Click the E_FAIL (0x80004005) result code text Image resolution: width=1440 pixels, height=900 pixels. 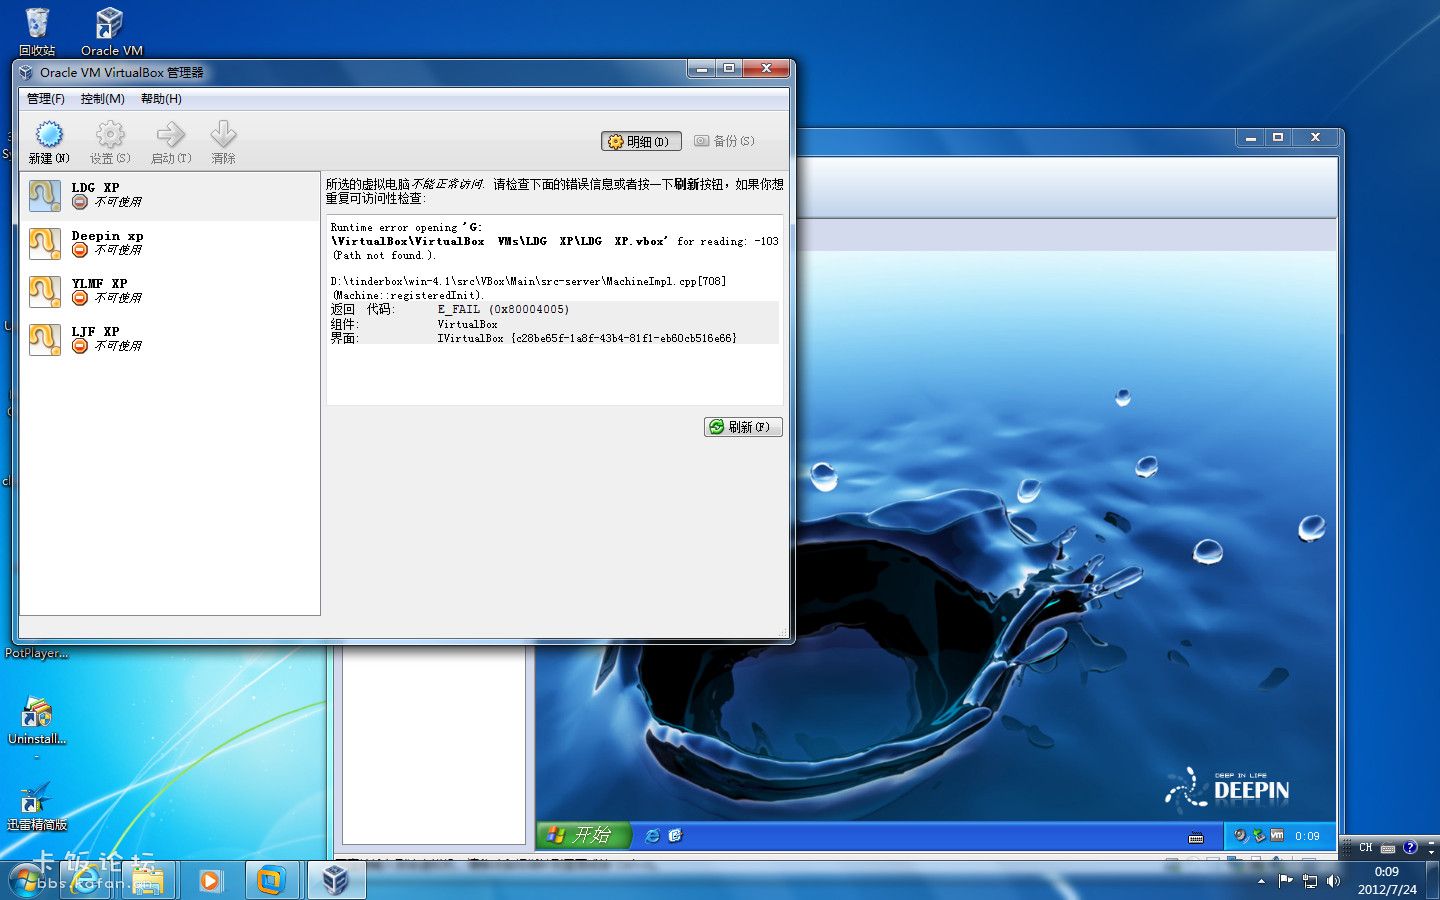click(x=503, y=310)
